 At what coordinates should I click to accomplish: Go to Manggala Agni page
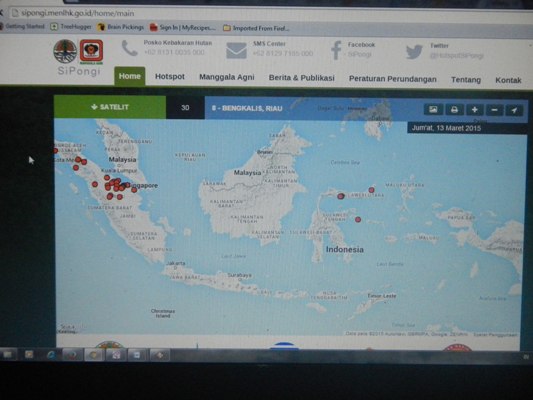(x=227, y=77)
